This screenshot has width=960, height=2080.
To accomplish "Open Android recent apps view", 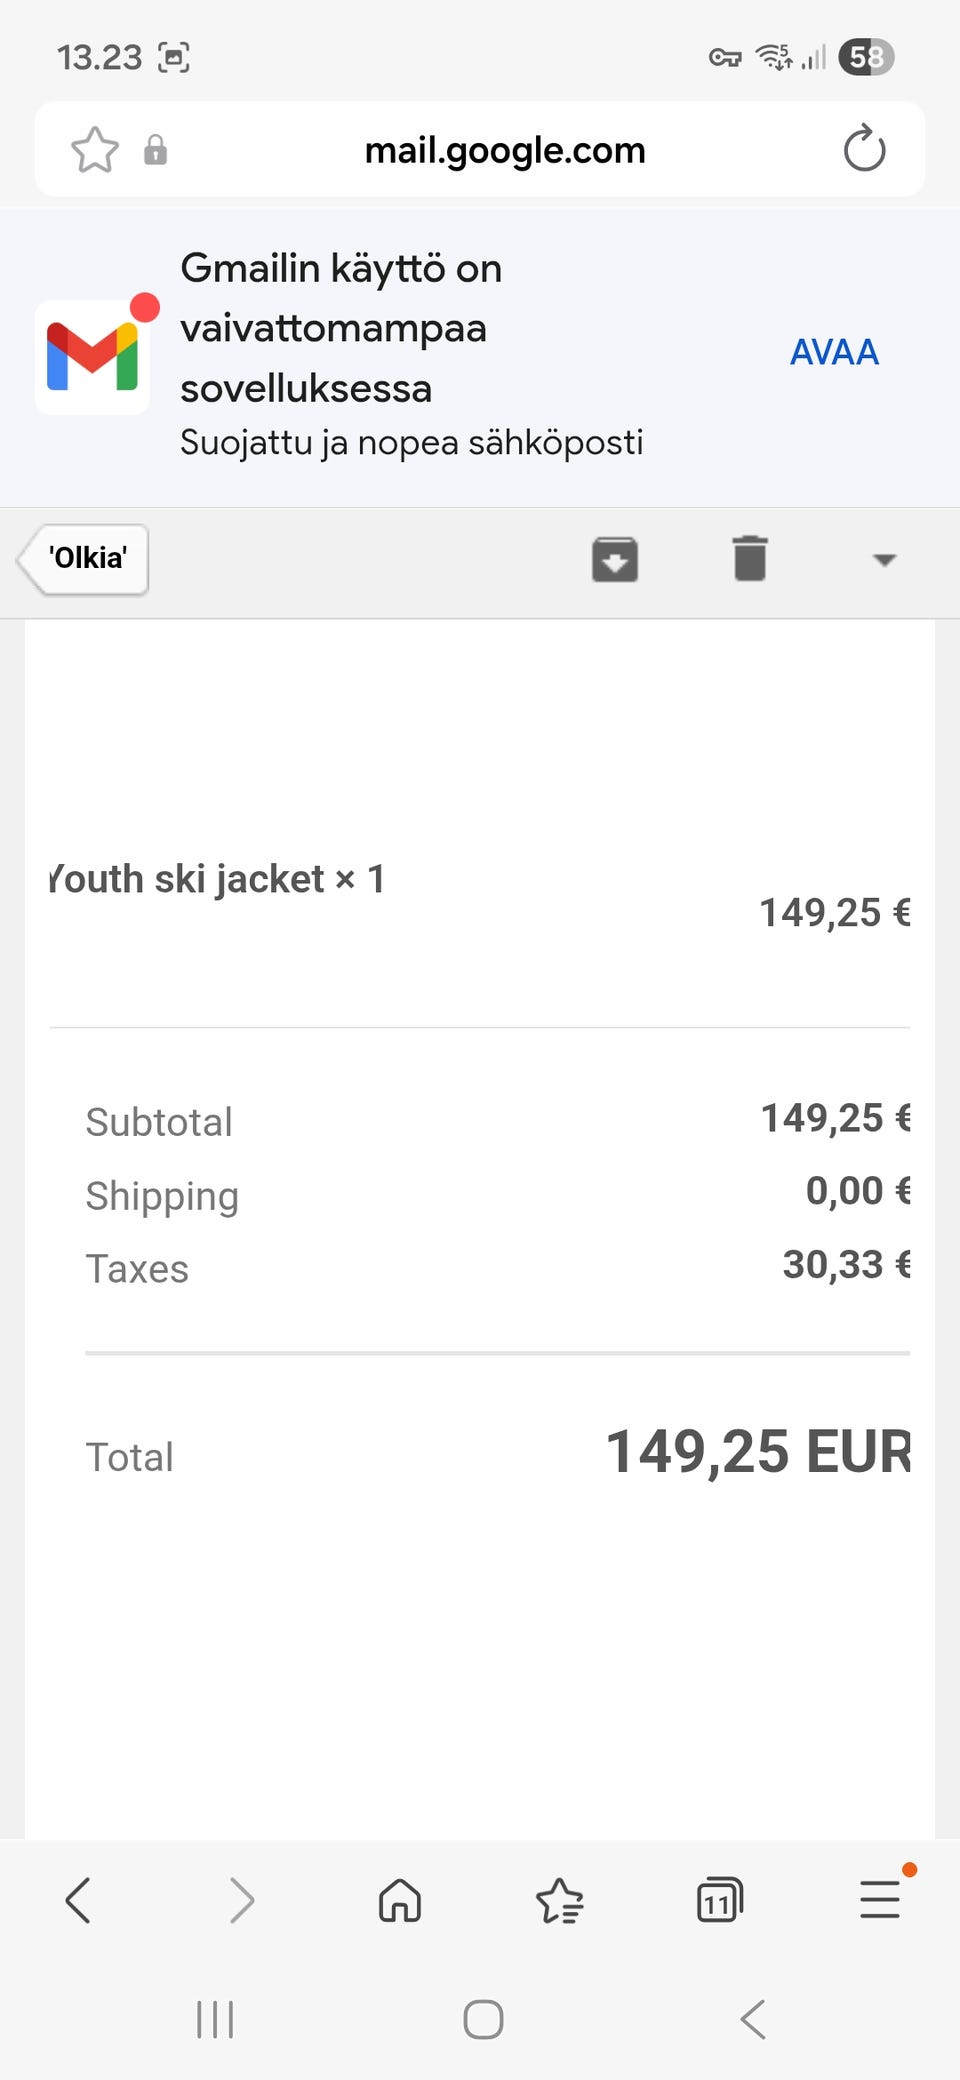I will click(215, 2019).
